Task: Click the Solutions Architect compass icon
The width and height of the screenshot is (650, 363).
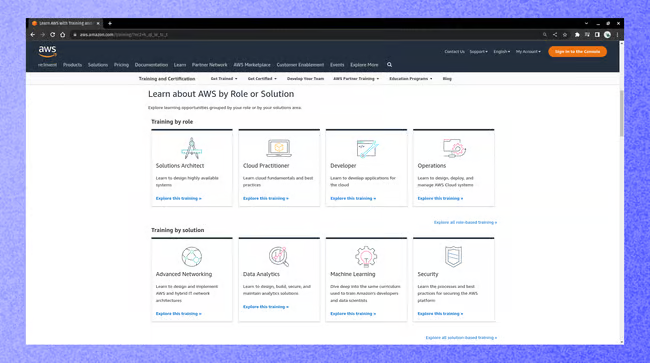Action: [192, 148]
